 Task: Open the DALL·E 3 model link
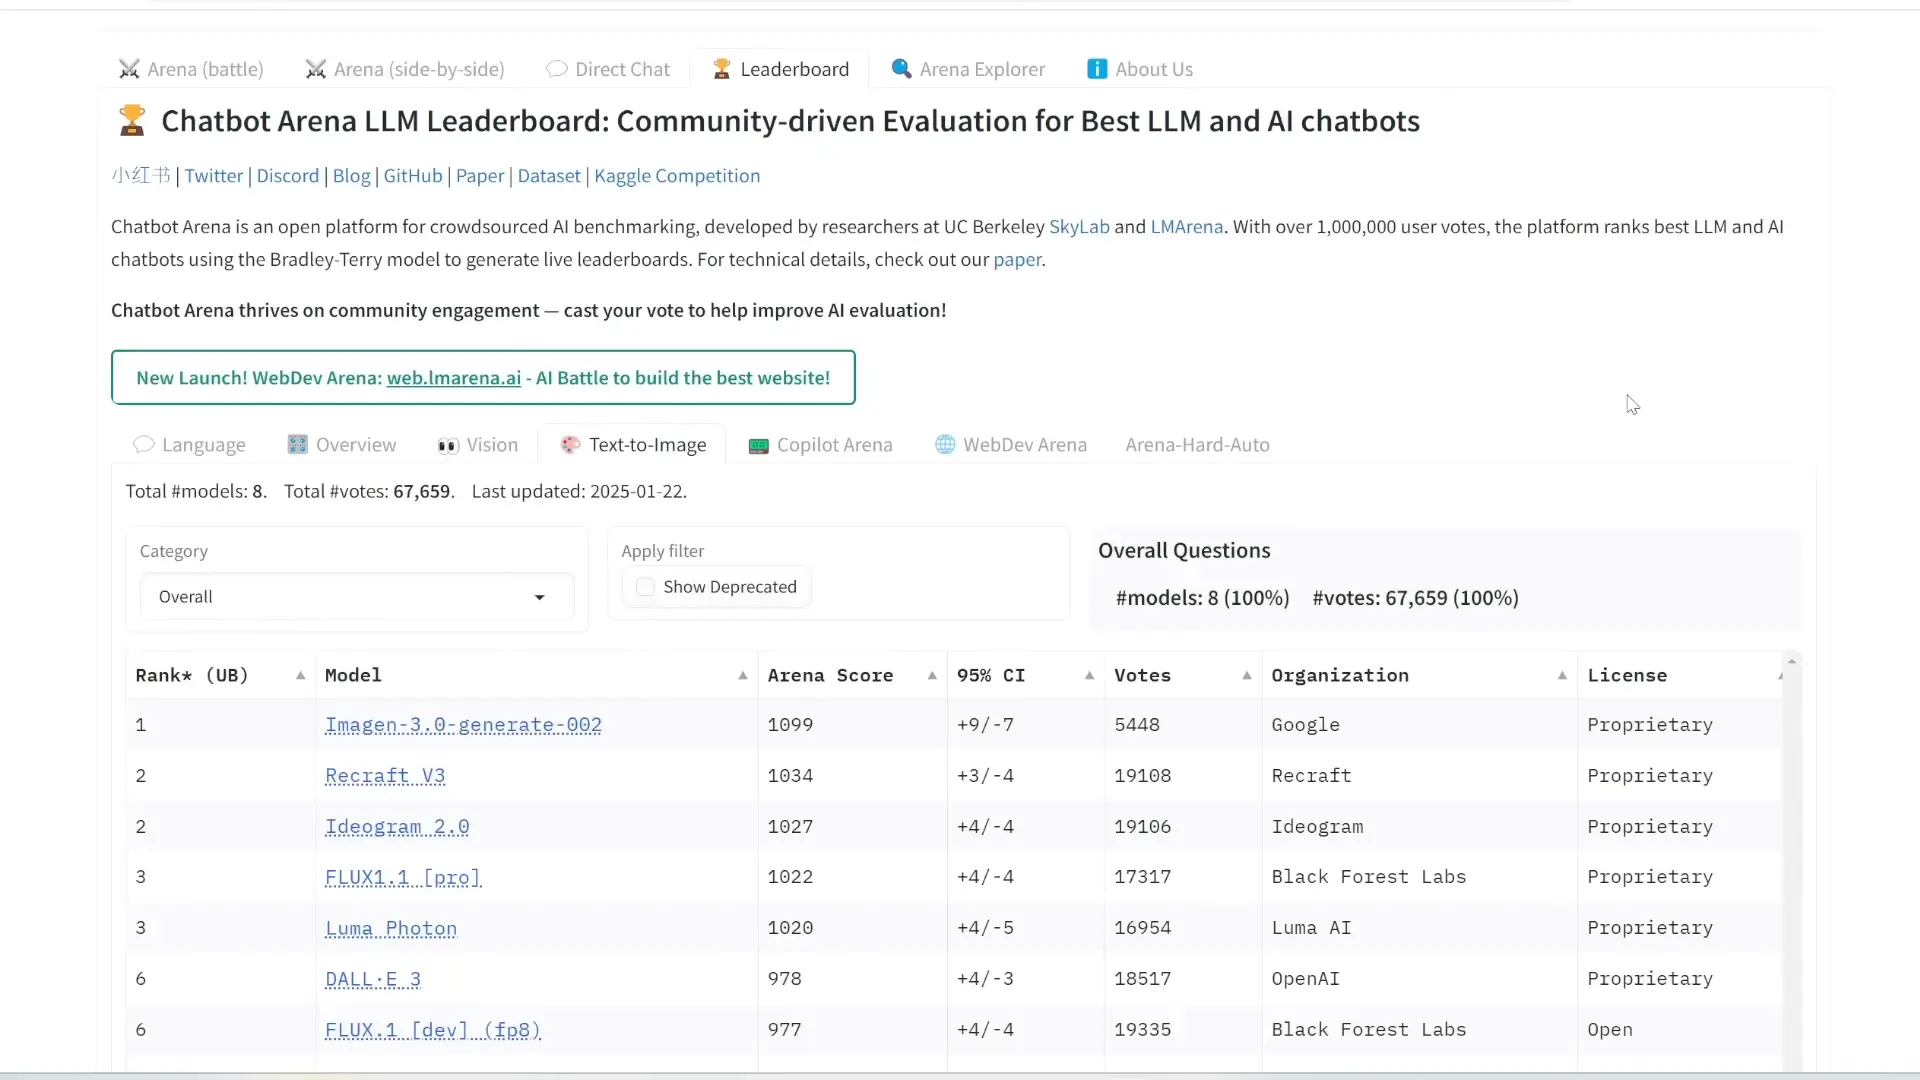pyautogui.click(x=373, y=979)
